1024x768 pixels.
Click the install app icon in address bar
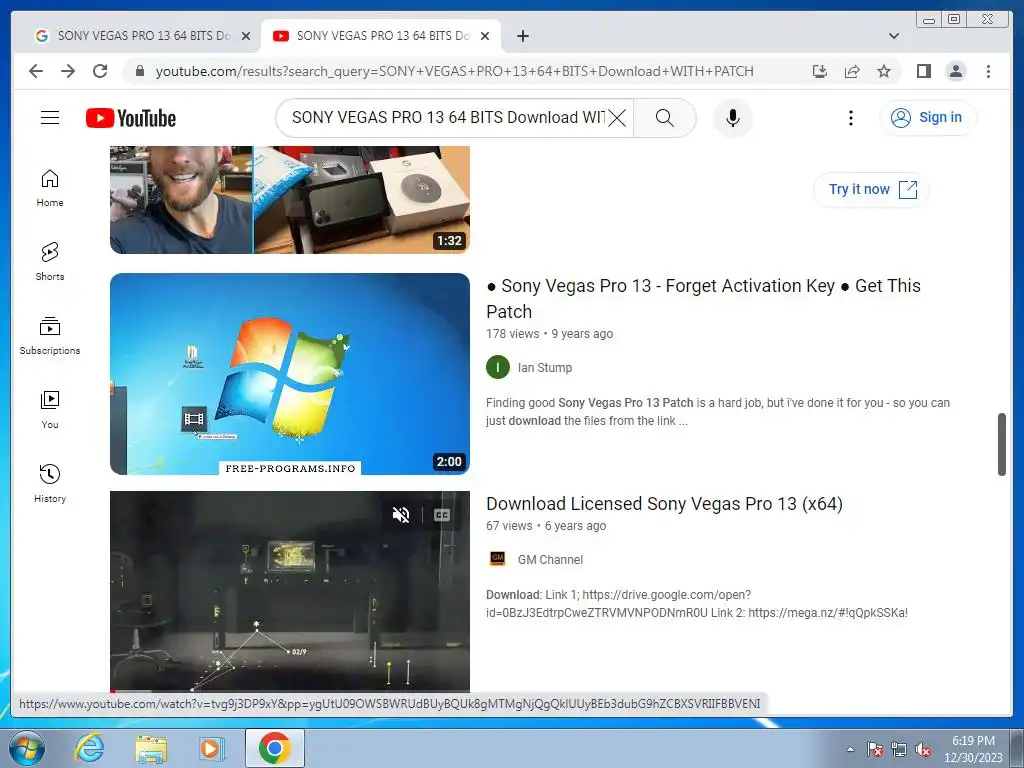click(820, 71)
